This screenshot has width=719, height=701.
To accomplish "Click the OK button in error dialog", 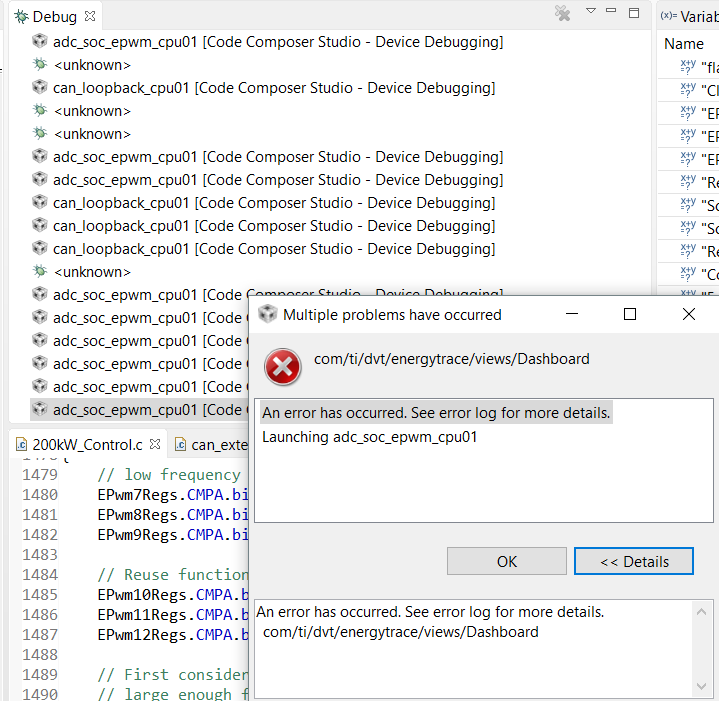I will (x=507, y=561).
